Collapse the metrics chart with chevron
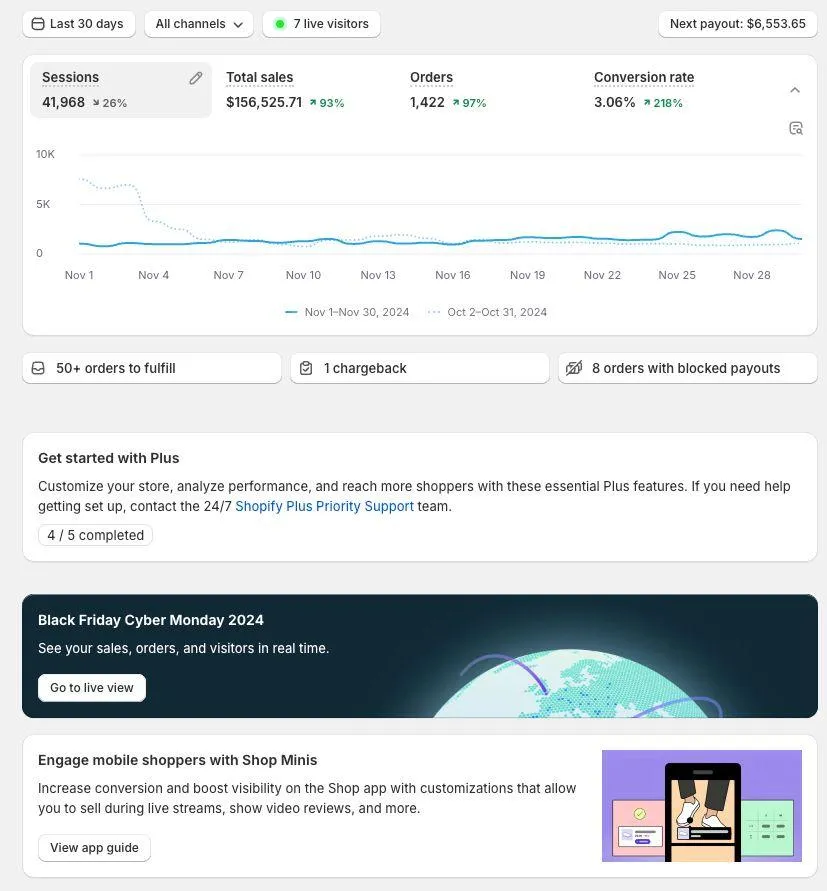 tap(795, 90)
